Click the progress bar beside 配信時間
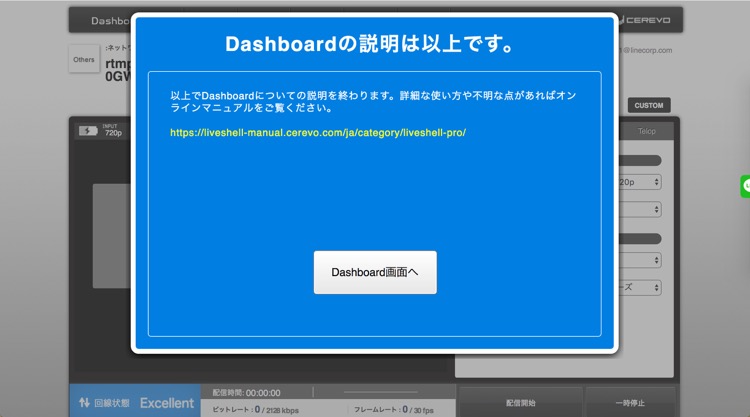The width and height of the screenshot is (750, 417). coord(381,392)
